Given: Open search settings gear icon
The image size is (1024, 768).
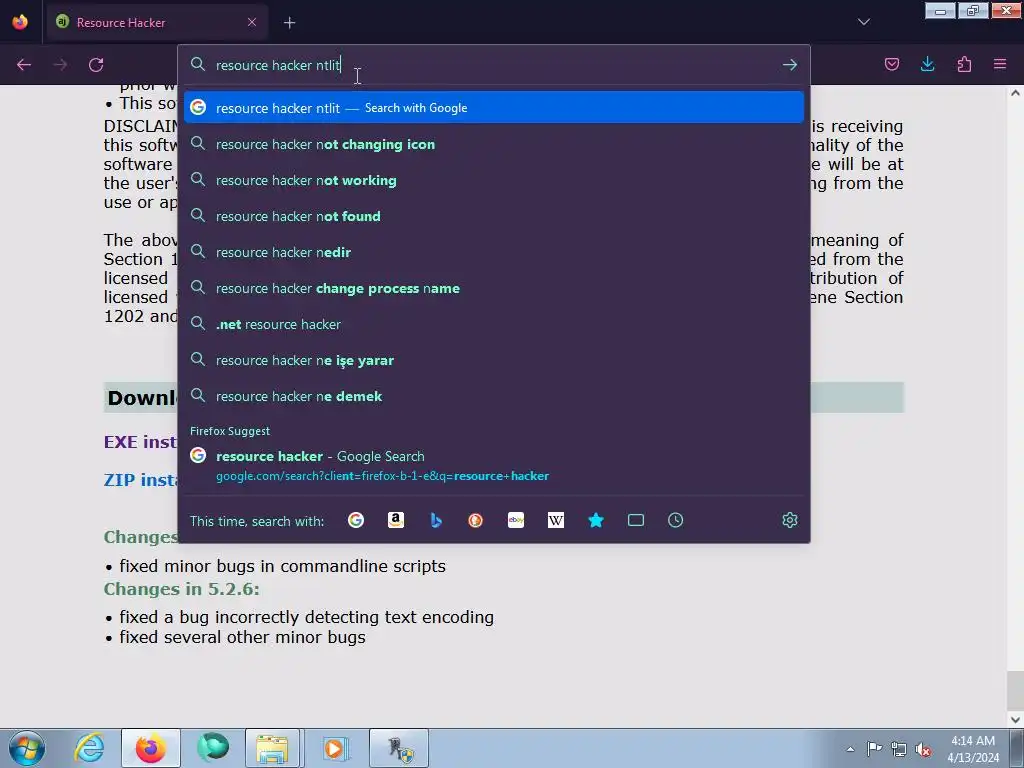Looking at the screenshot, I should pos(790,520).
